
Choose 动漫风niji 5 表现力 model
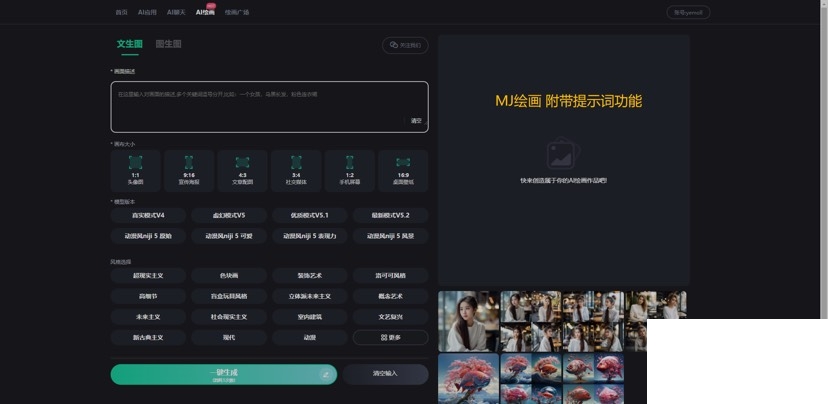tap(310, 236)
